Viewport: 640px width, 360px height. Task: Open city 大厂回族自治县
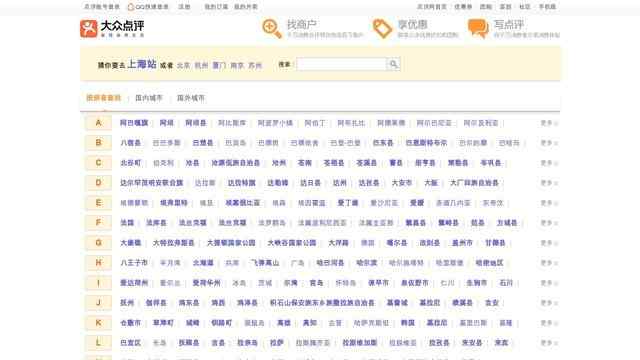pyautogui.click(x=474, y=183)
